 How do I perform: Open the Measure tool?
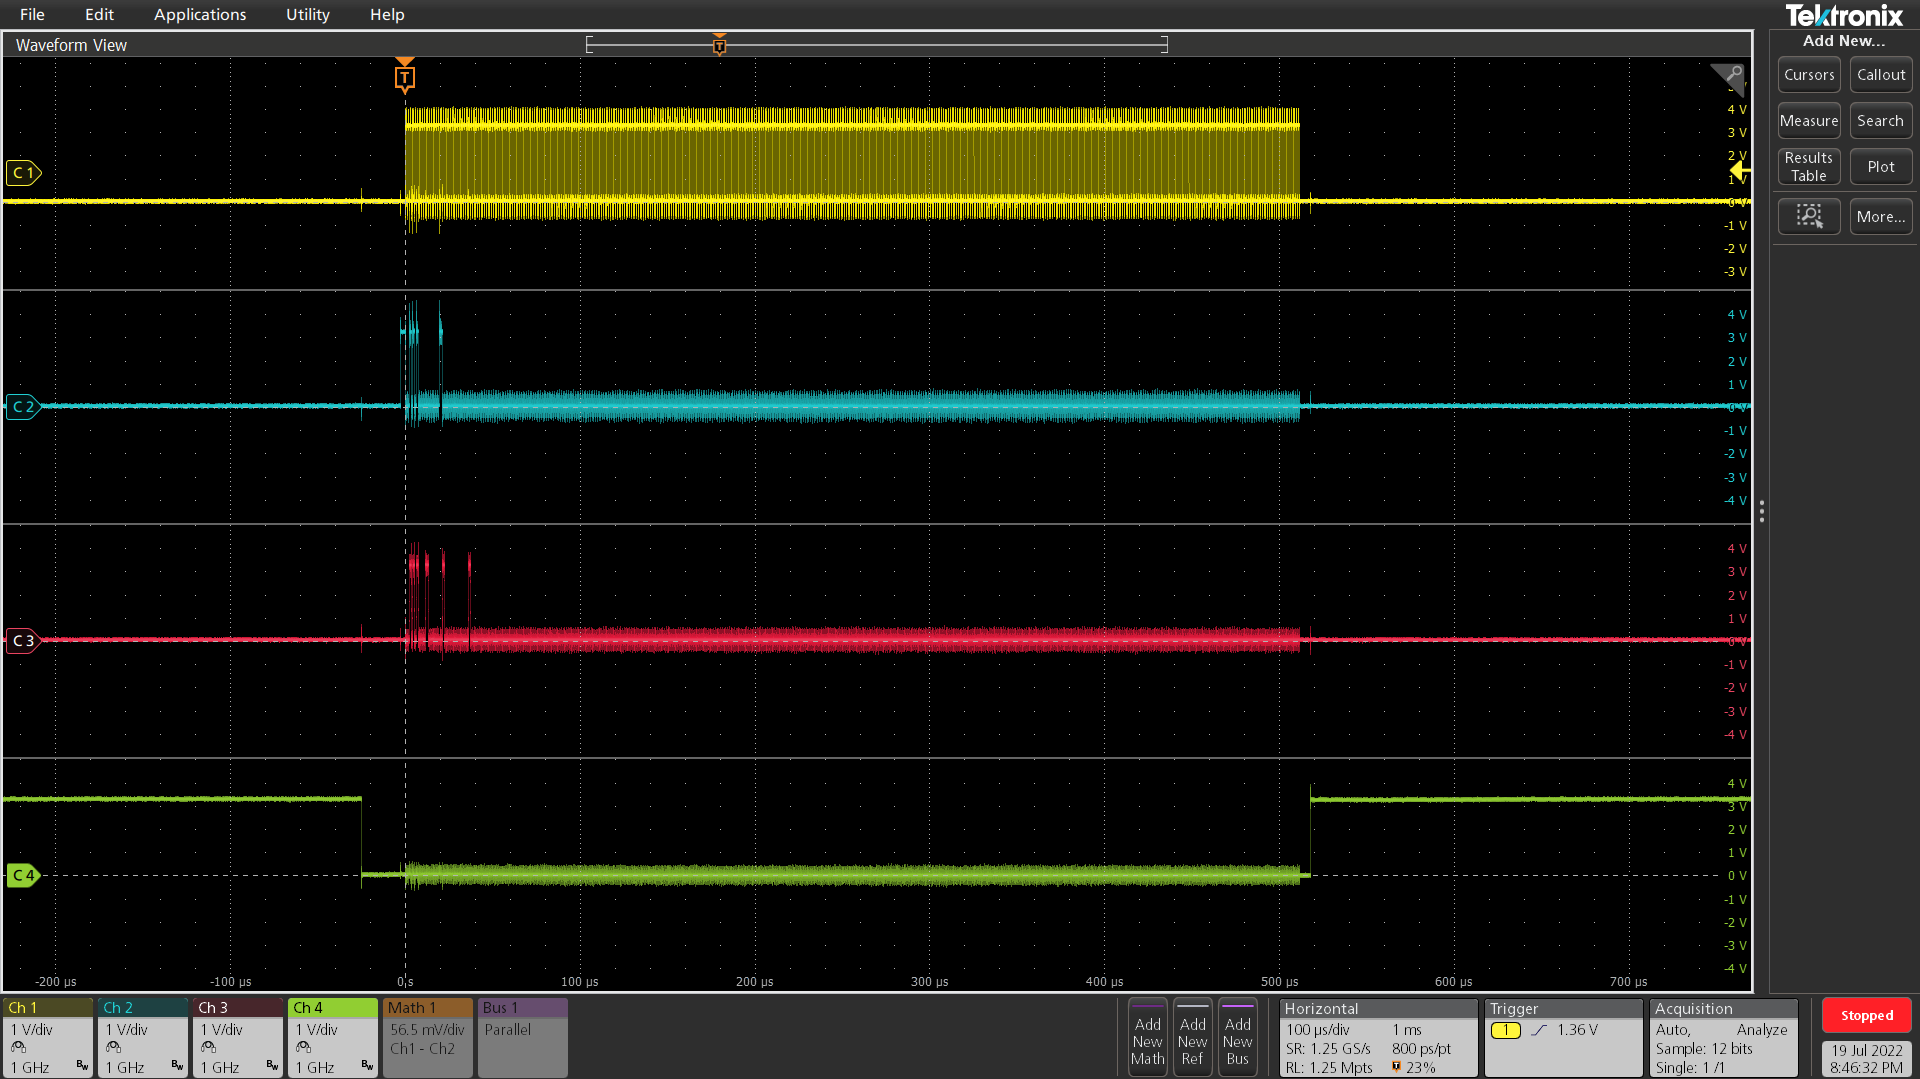click(1808, 120)
